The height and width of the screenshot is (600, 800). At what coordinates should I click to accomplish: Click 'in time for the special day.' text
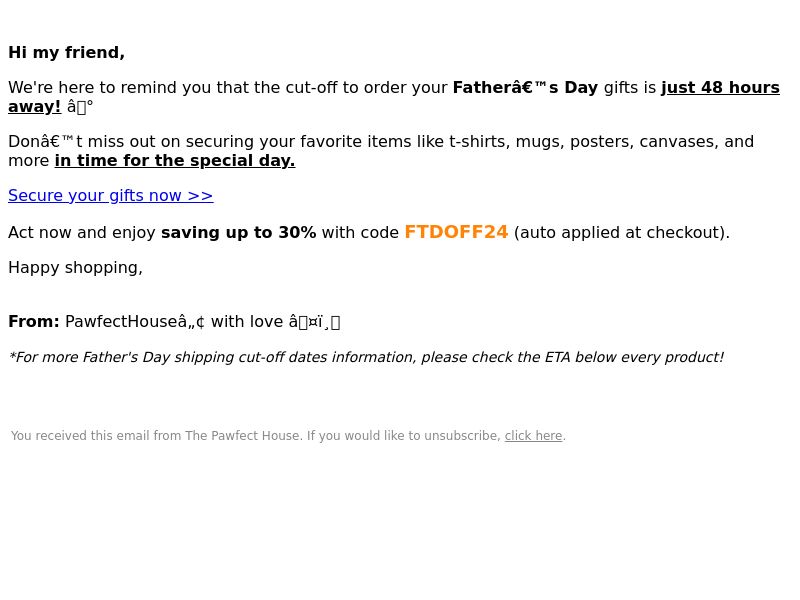pyautogui.click(x=175, y=161)
